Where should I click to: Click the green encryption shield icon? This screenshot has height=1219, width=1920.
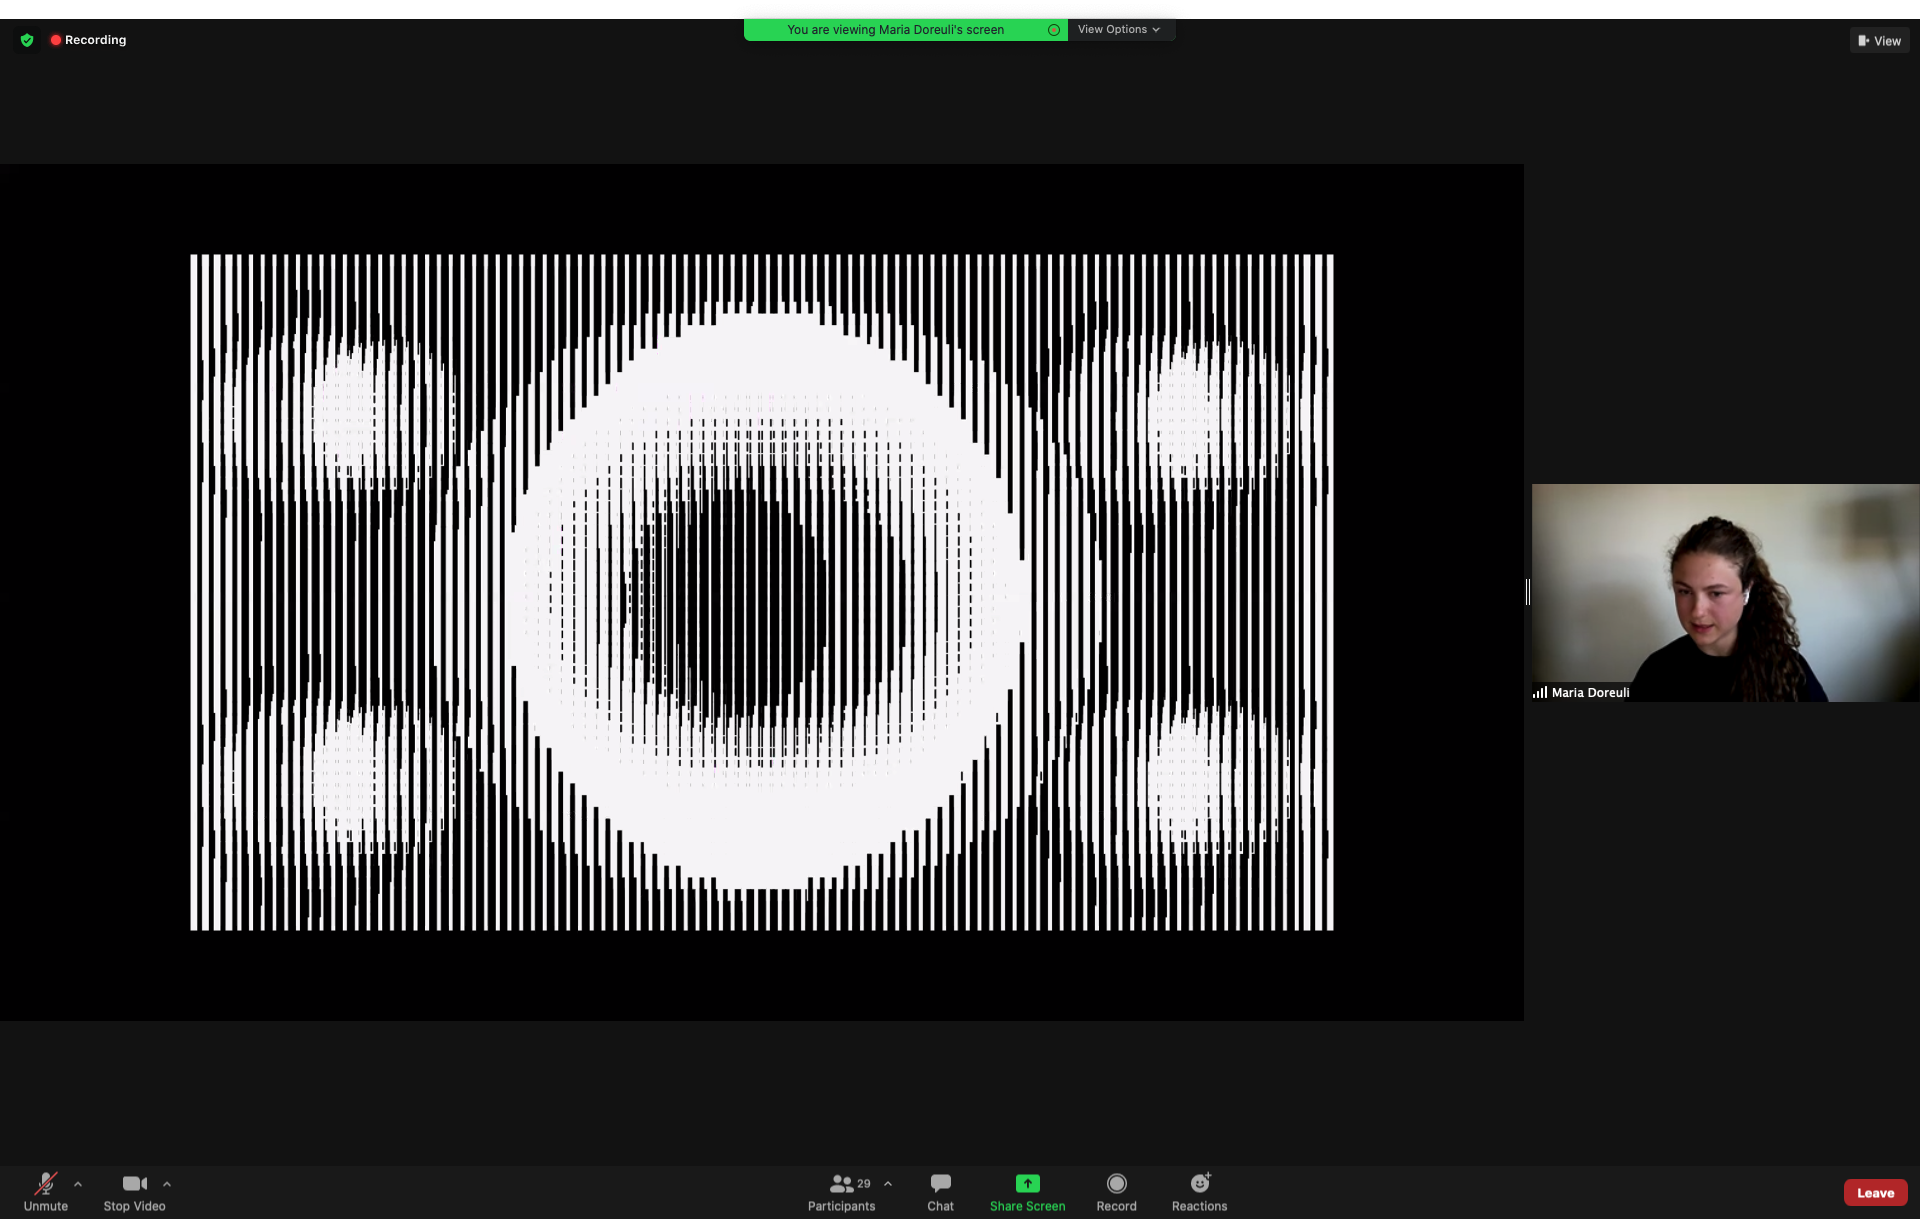27,40
